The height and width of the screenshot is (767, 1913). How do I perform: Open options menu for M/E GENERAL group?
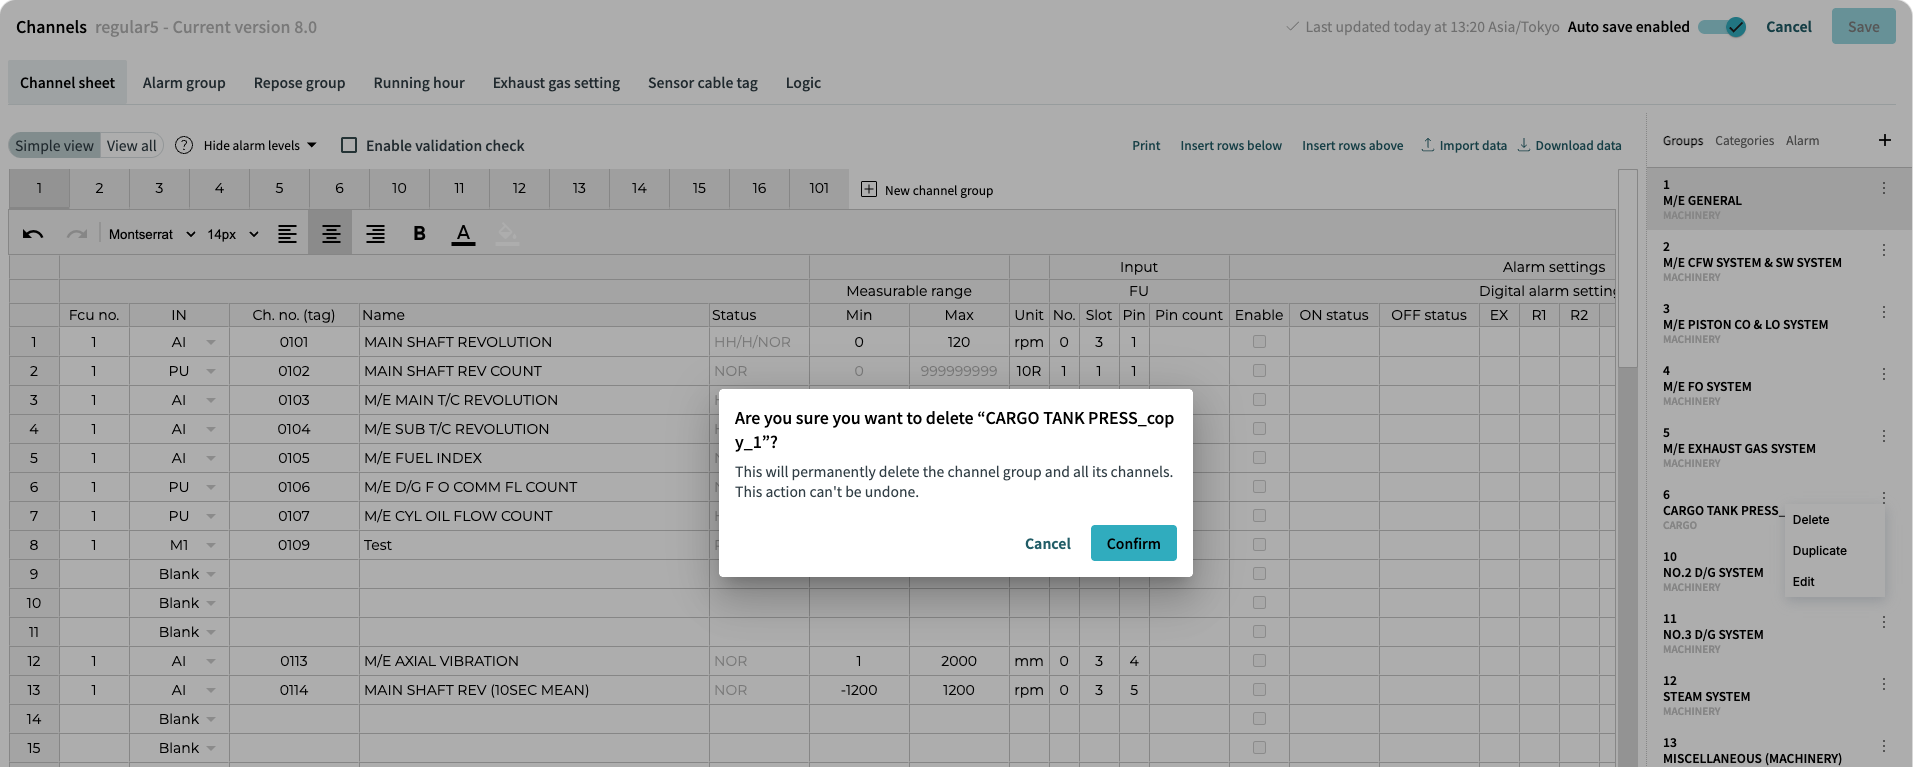pyautogui.click(x=1884, y=188)
